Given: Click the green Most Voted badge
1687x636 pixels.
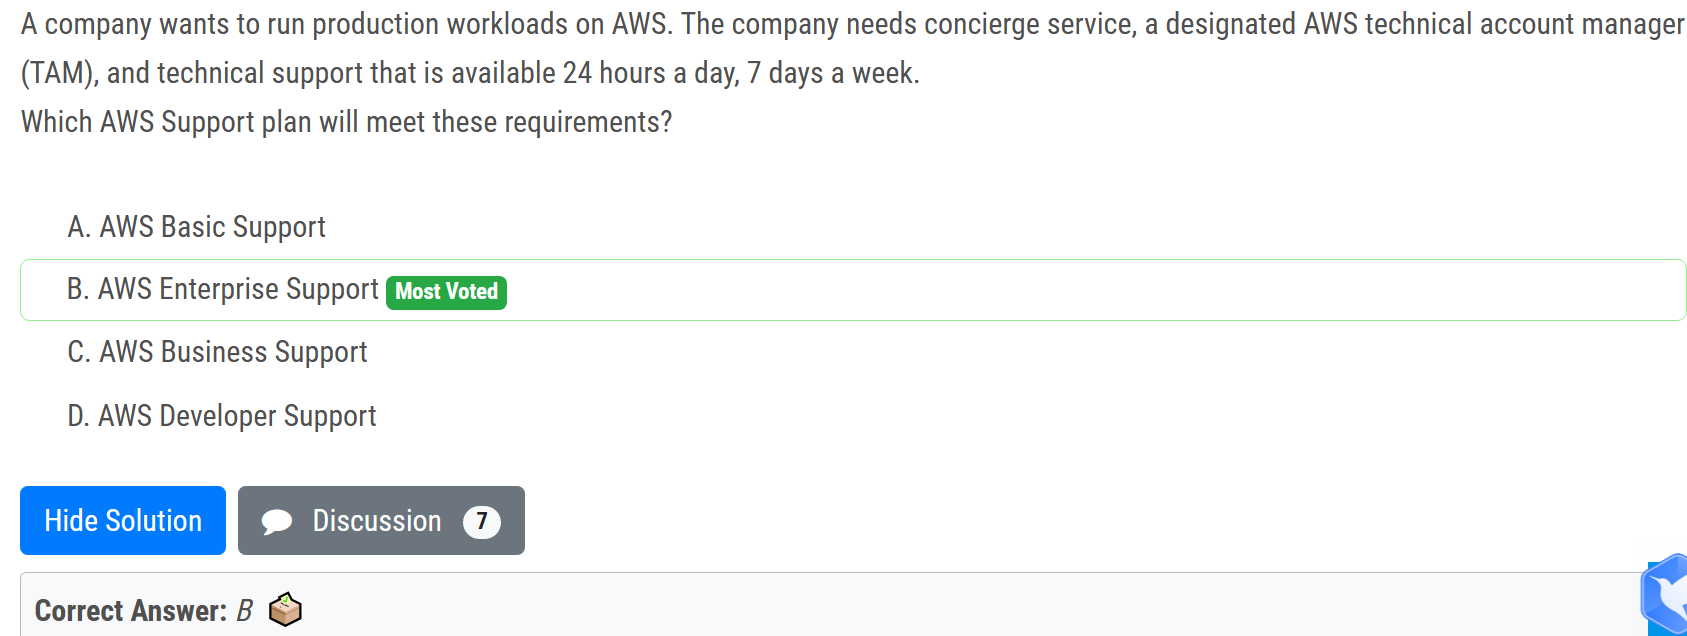Looking at the screenshot, I should point(446,292).
